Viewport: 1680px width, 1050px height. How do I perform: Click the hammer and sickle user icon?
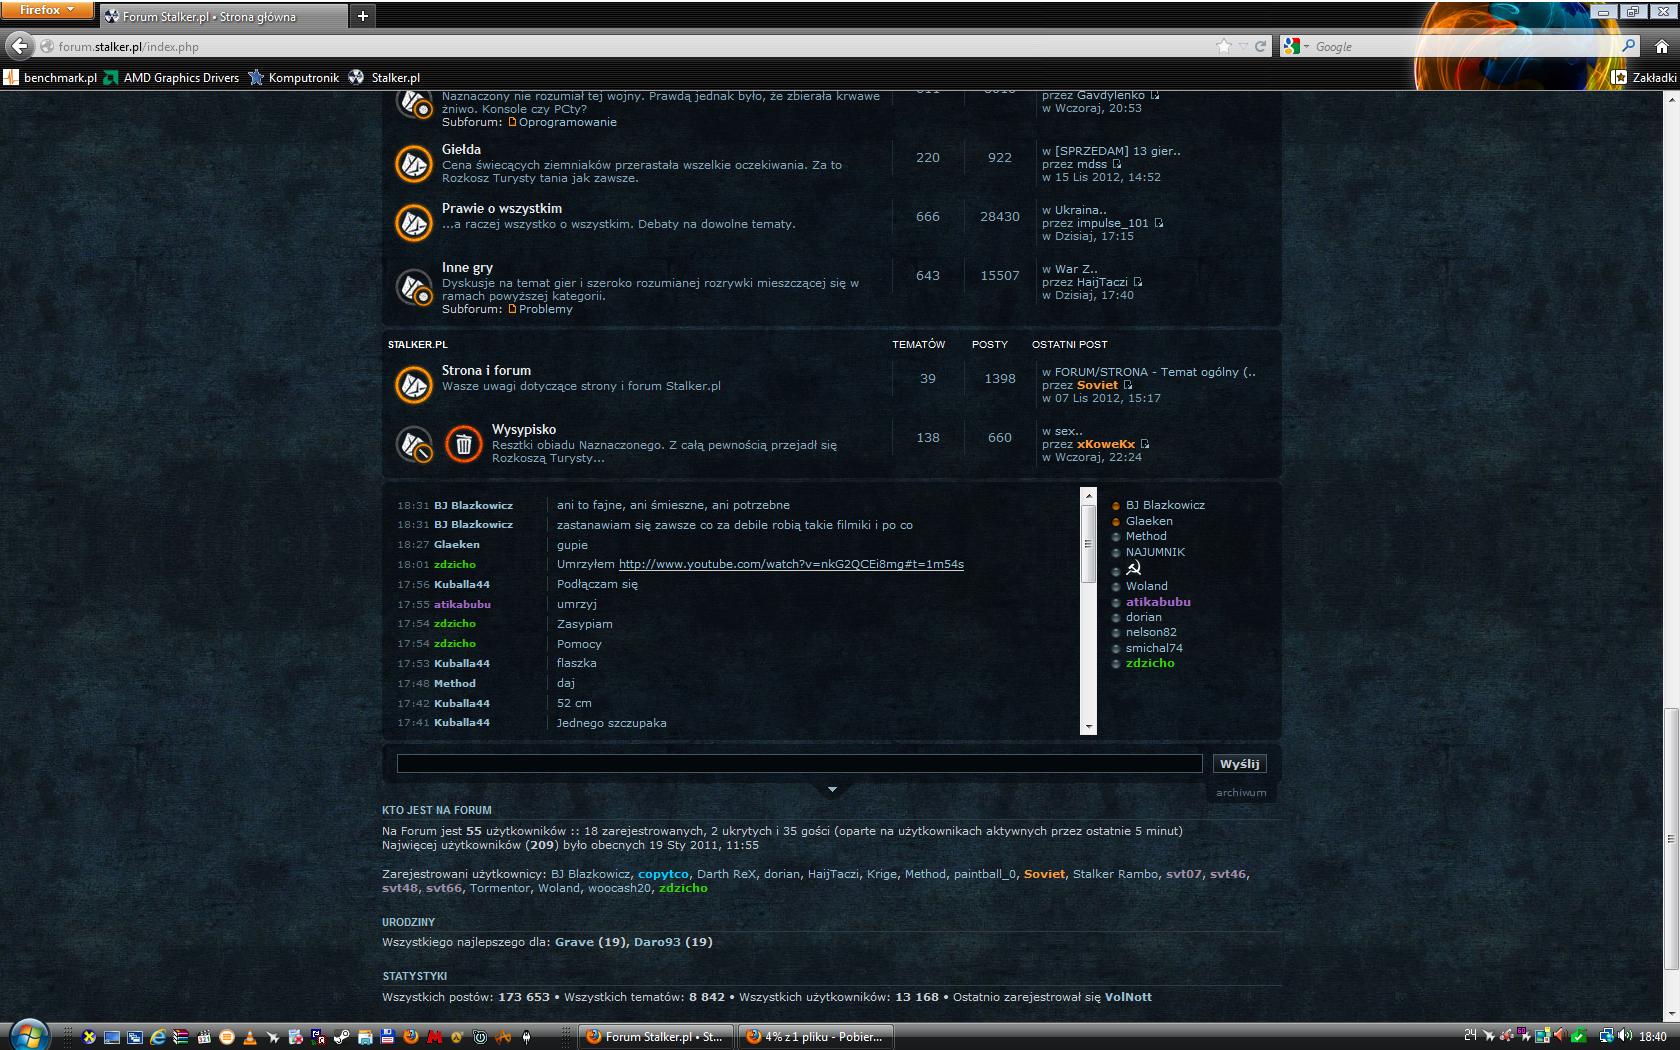tap(1134, 568)
